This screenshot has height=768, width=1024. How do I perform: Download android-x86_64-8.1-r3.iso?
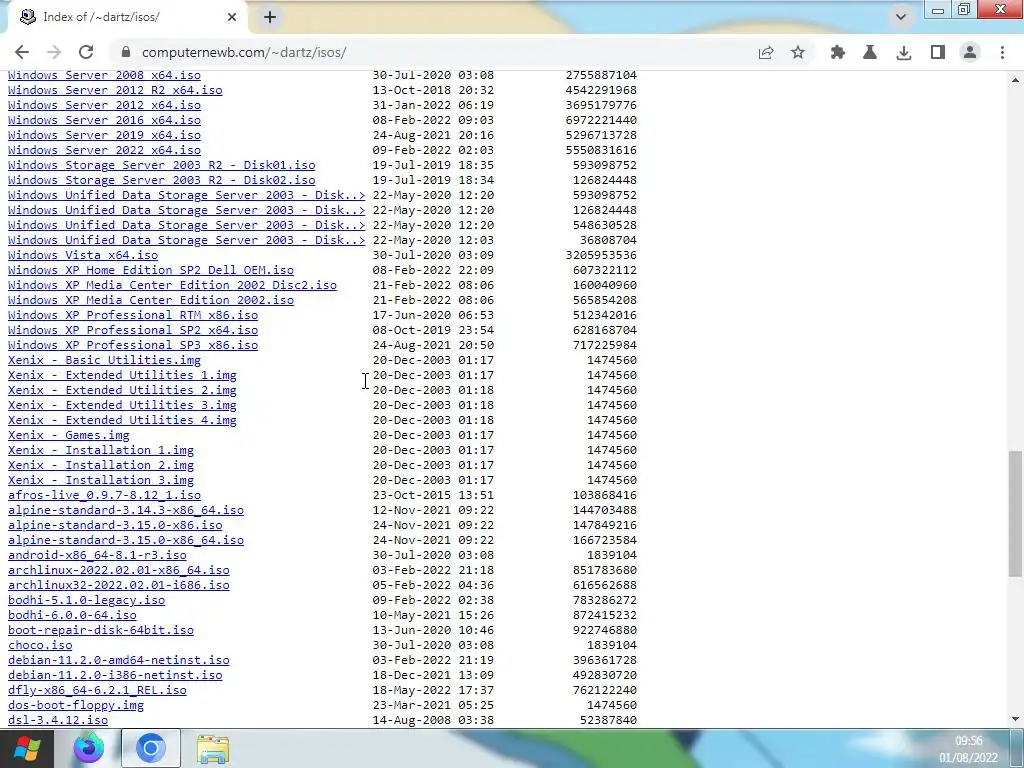tap(97, 556)
